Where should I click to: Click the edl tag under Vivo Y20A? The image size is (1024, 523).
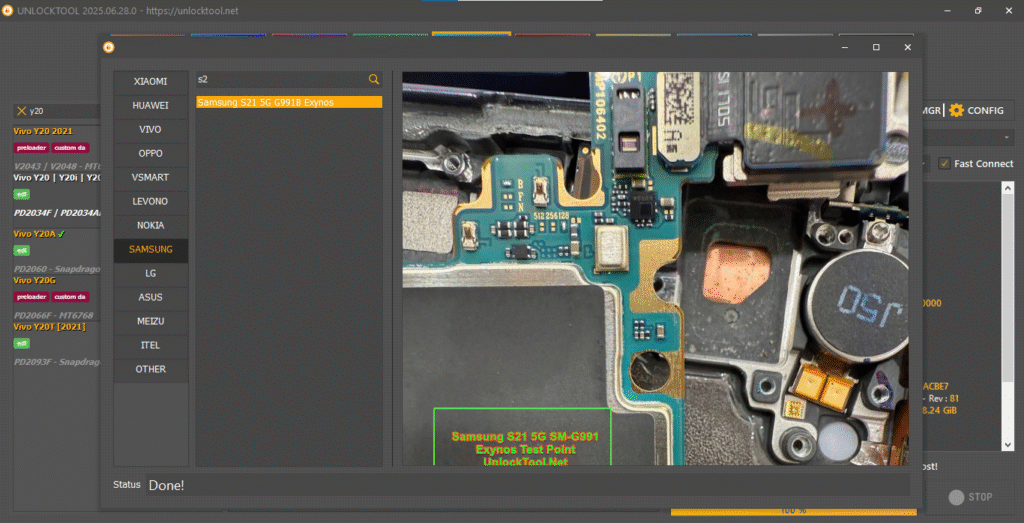pos(22,250)
